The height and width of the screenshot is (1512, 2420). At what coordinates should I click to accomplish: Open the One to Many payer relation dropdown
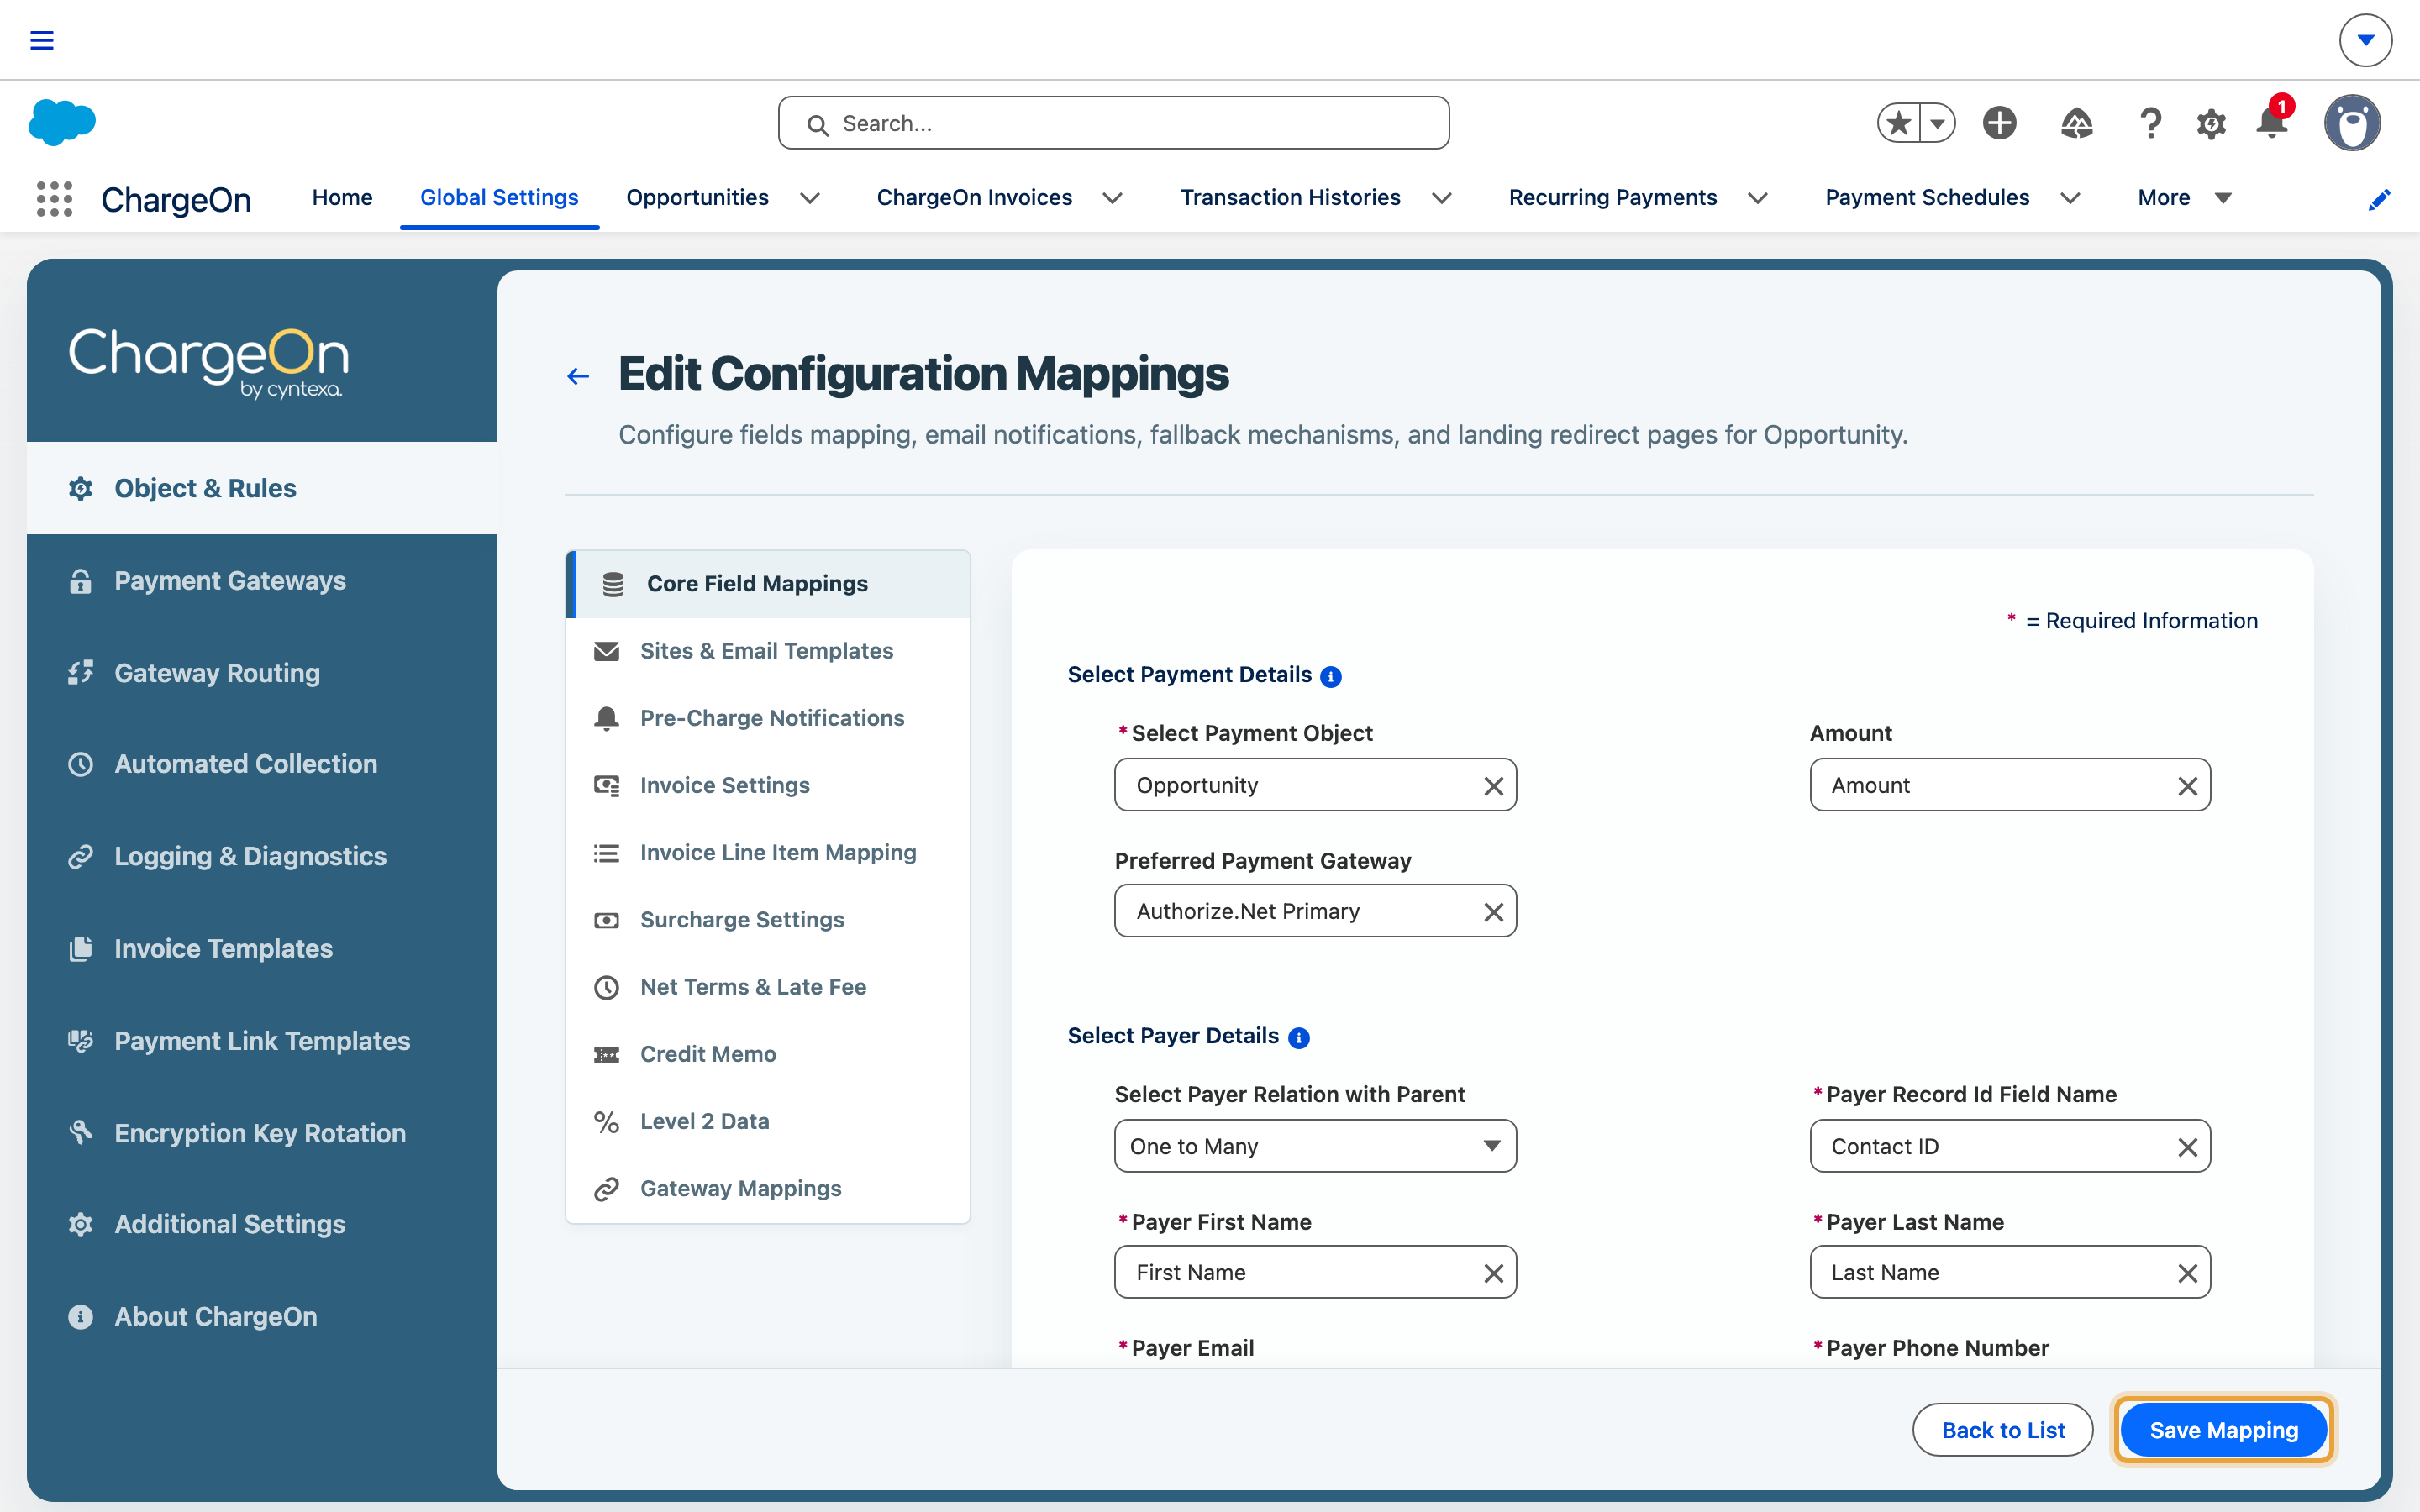(x=1315, y=1146)
